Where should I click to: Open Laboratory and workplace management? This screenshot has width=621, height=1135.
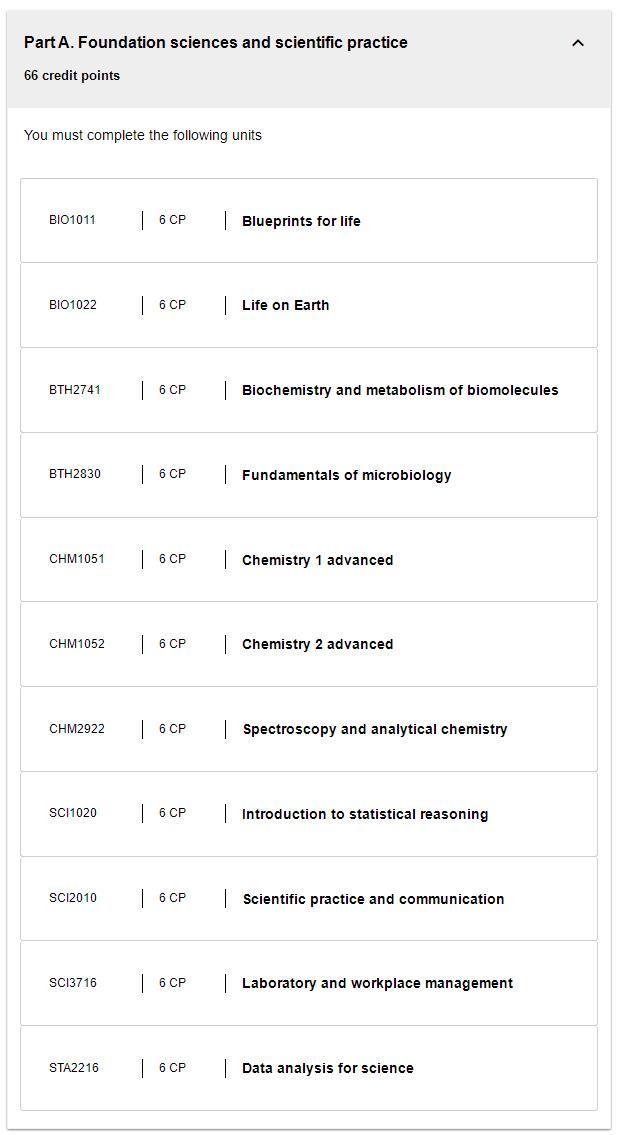click(x=309, y=983)
